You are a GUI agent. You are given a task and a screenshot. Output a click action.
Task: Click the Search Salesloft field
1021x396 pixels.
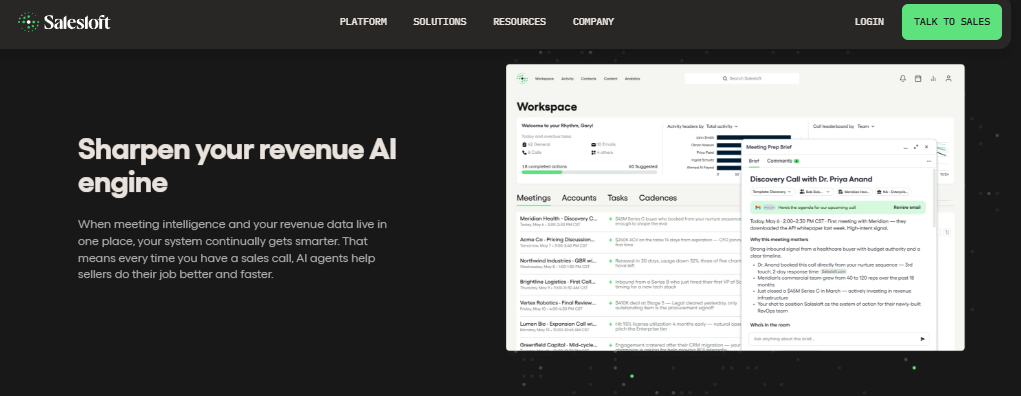pyautogui.click(x=742, y=78)
